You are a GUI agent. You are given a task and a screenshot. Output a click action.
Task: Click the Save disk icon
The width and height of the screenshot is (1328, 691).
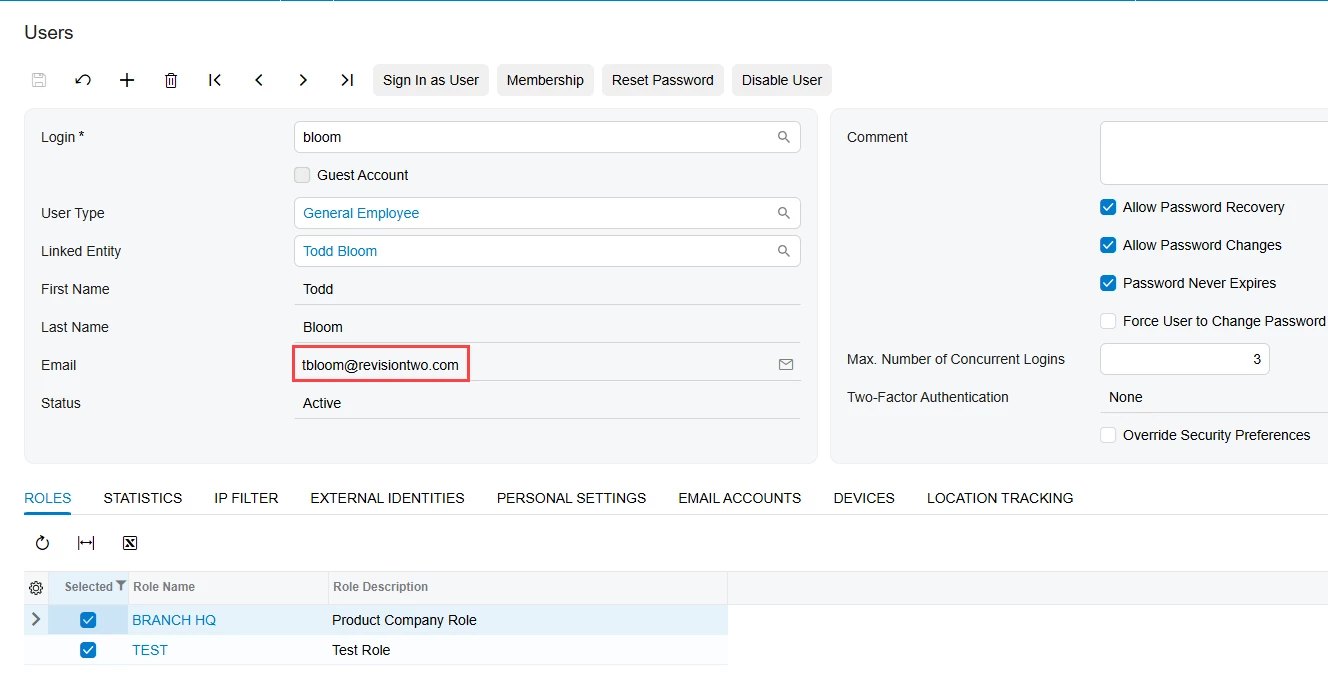39,80
